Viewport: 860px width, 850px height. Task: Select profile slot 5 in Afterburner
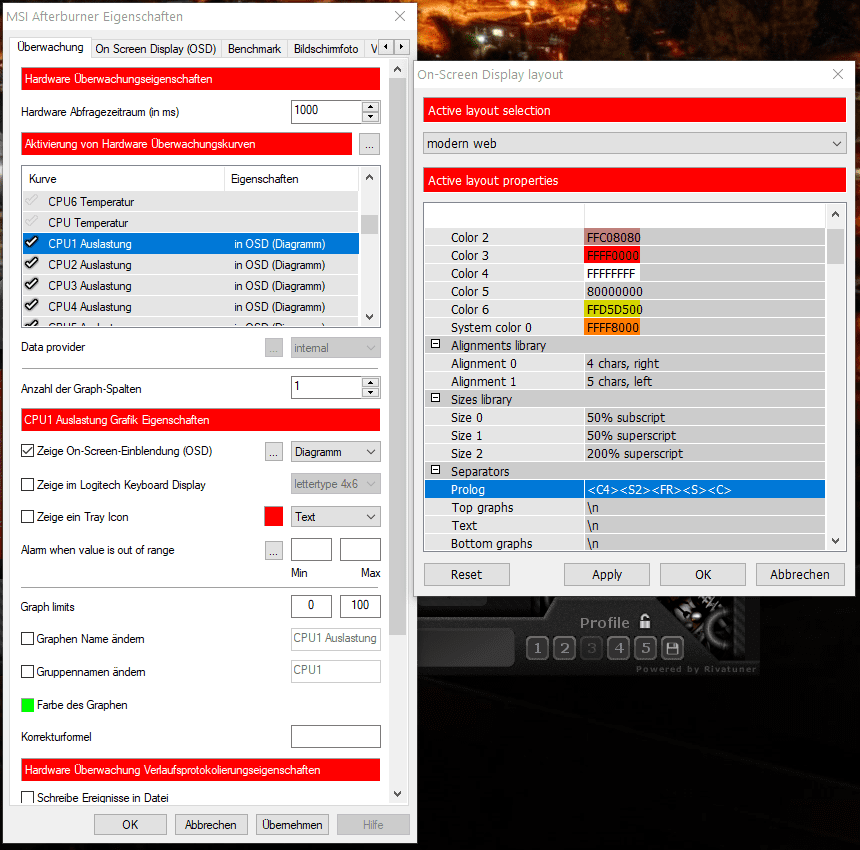tap(646, 648)
